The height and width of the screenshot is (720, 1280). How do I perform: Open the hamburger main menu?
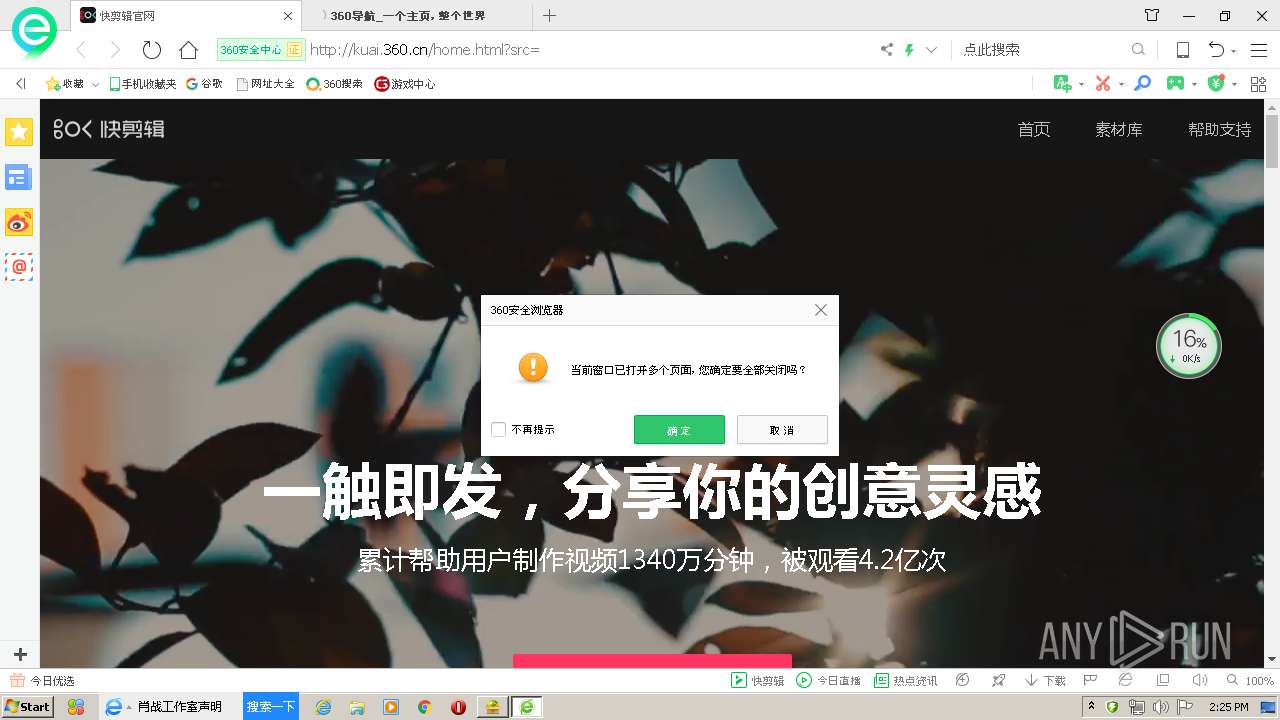click(1259, 49)
